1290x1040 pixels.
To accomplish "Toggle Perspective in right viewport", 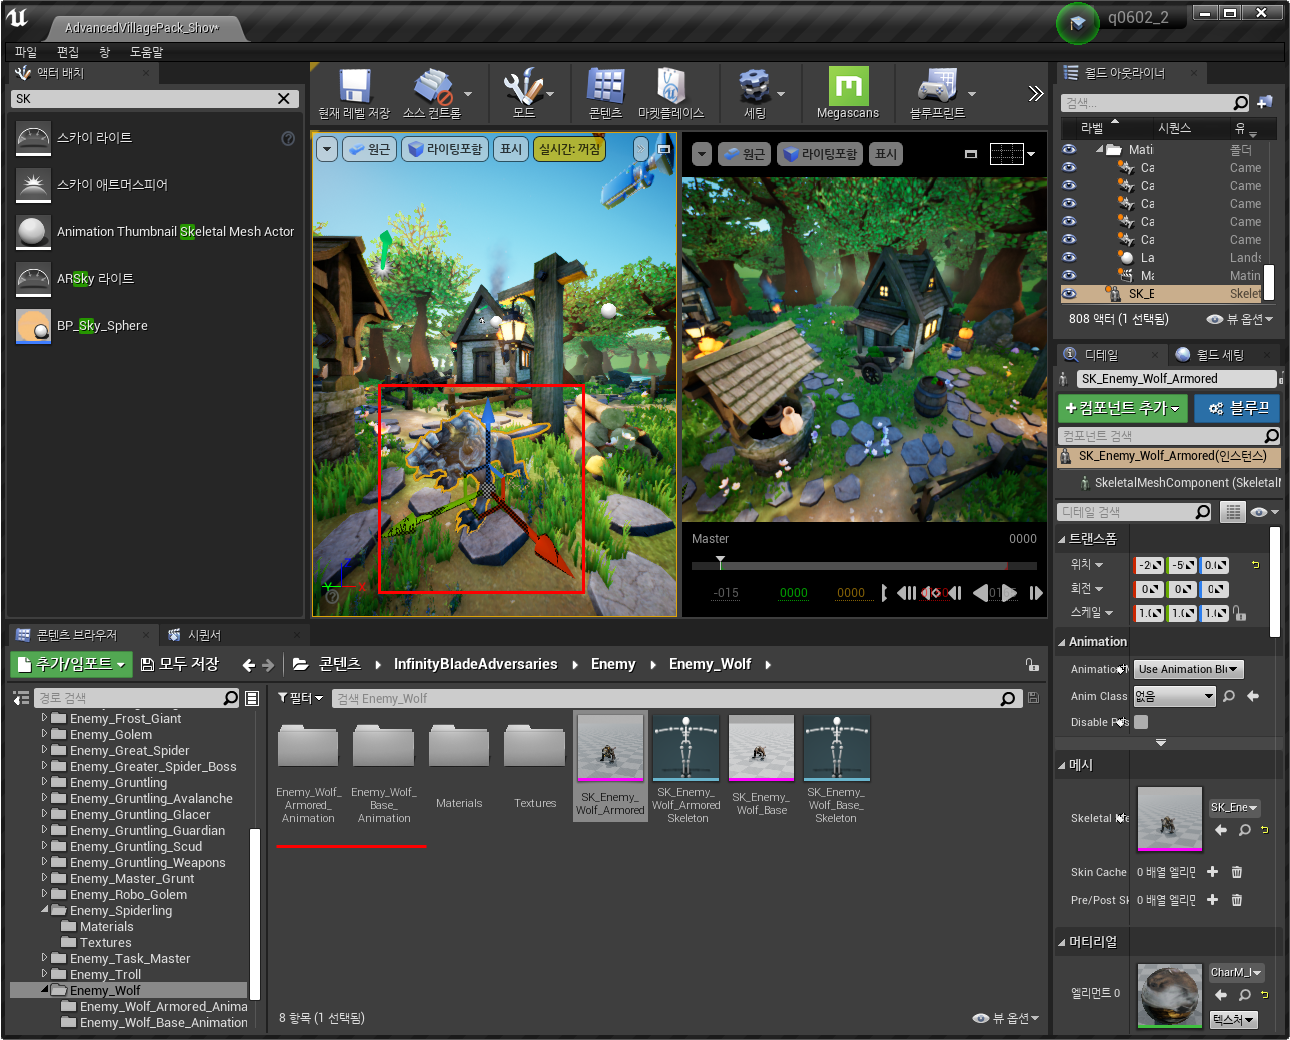I will pos(744,154).
